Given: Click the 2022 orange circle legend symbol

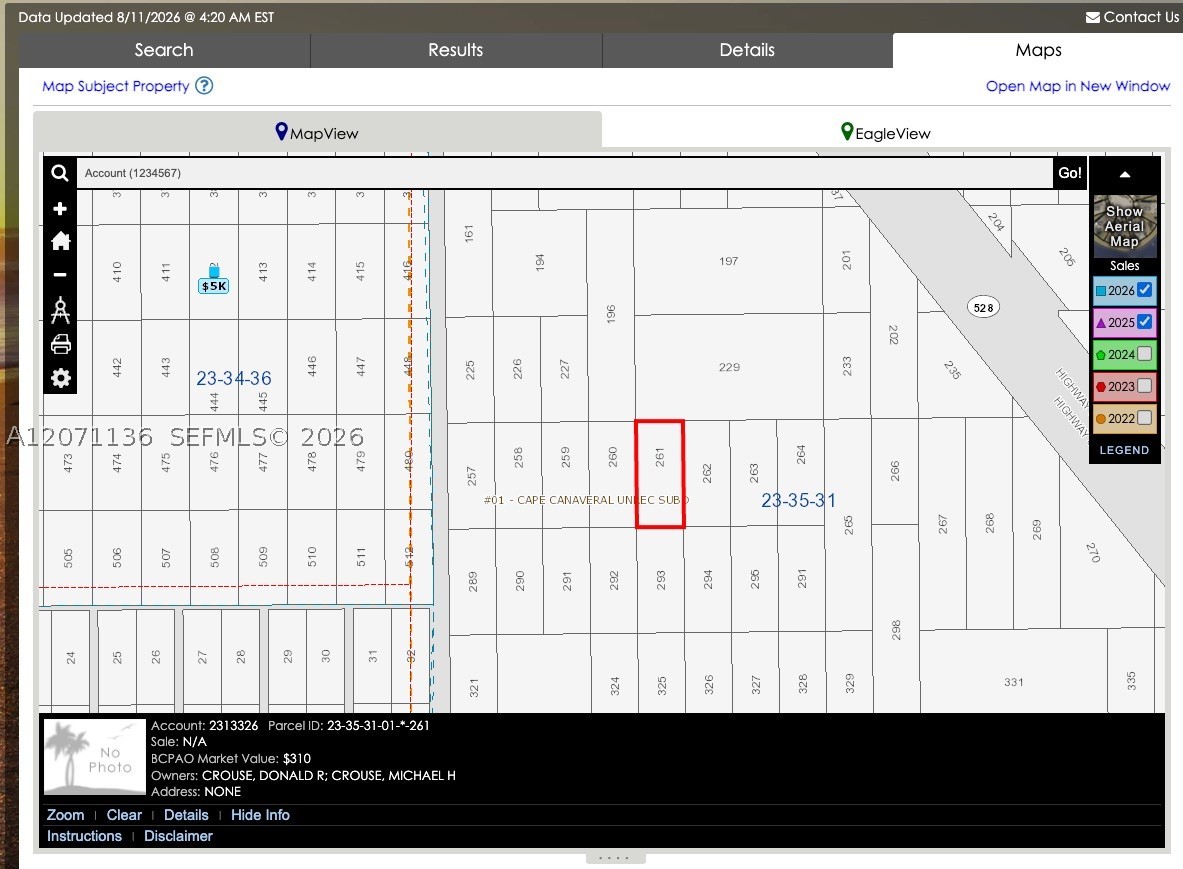Looking at the screenshot, I should [x=1101, y=419].
